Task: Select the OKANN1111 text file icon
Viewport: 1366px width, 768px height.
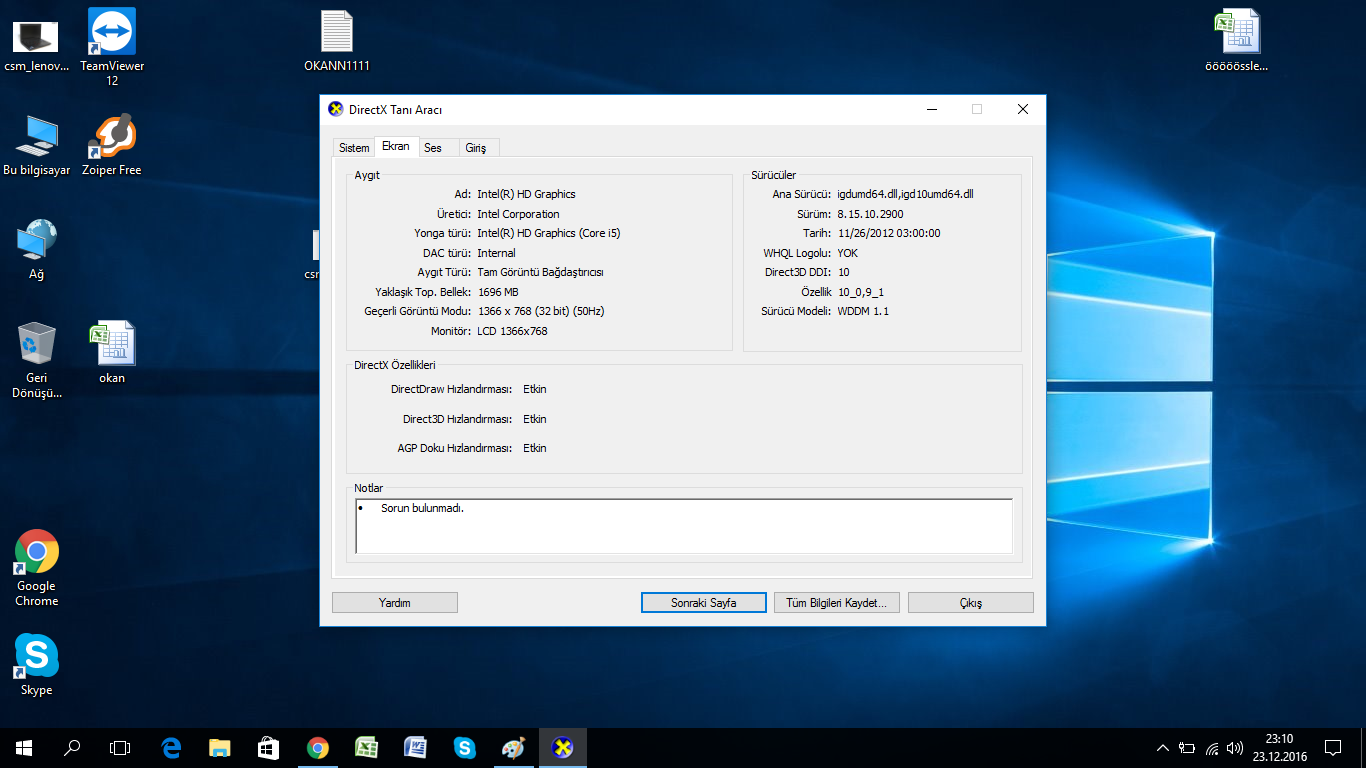Action: (337, 40)
